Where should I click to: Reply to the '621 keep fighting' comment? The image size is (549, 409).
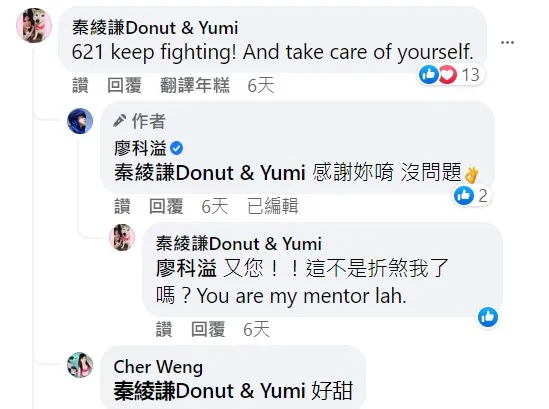(x=124, y=86)
